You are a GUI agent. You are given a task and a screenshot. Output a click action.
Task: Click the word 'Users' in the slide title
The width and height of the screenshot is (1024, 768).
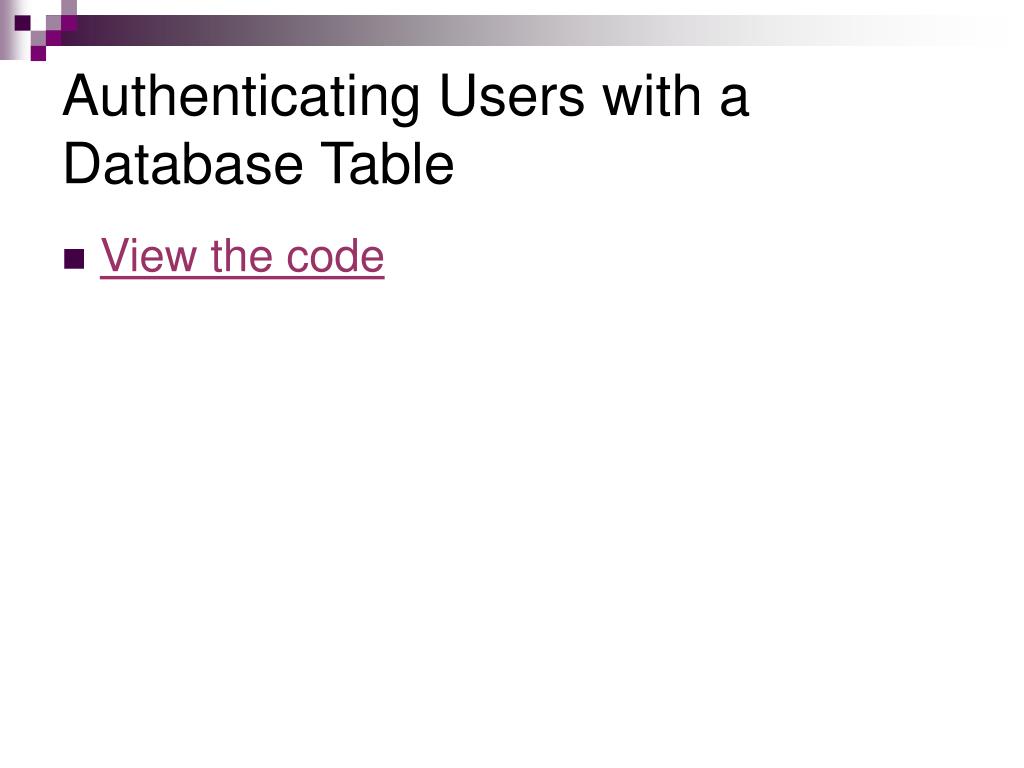pyautogui.click(x=512, y=97)
